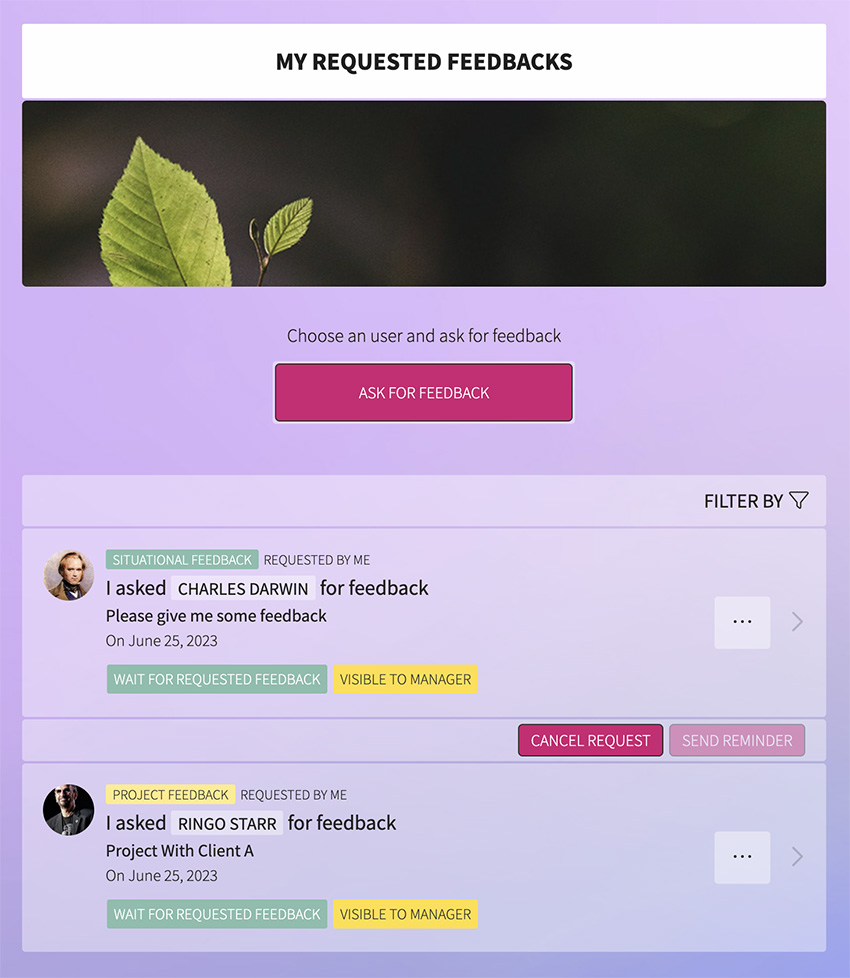Screen dimensions: 850x978
Task: Click the Ask For Feedback button
Action: (424, 393)
